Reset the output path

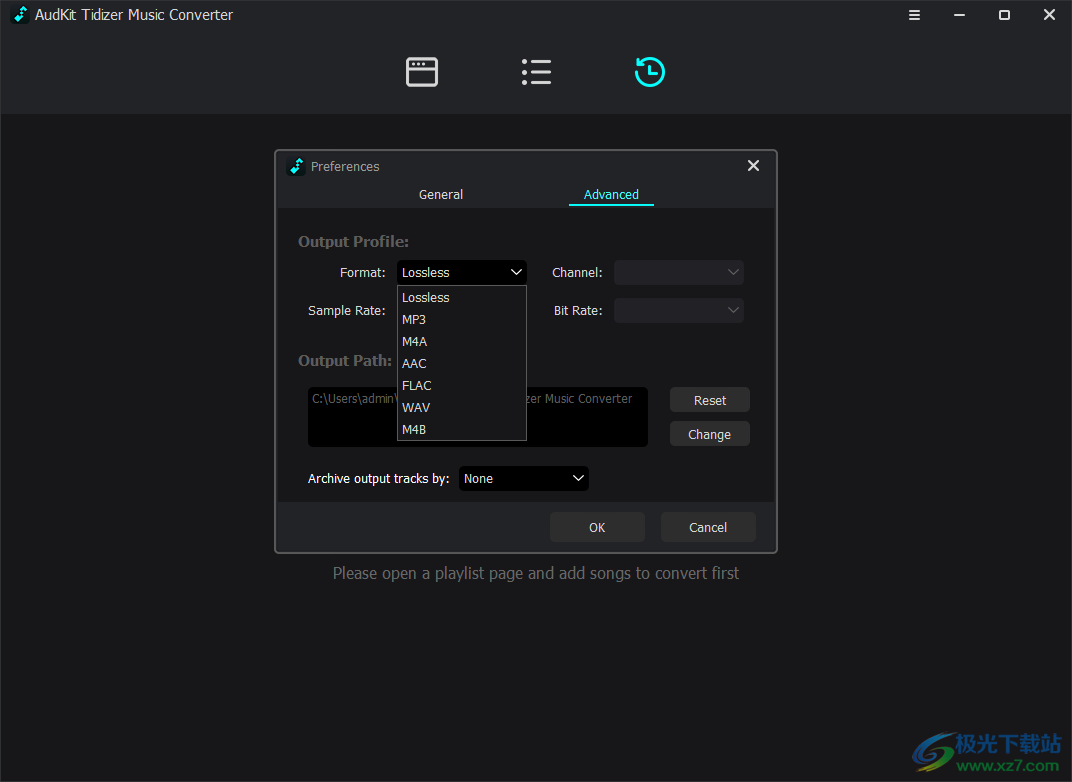[709, 399]
